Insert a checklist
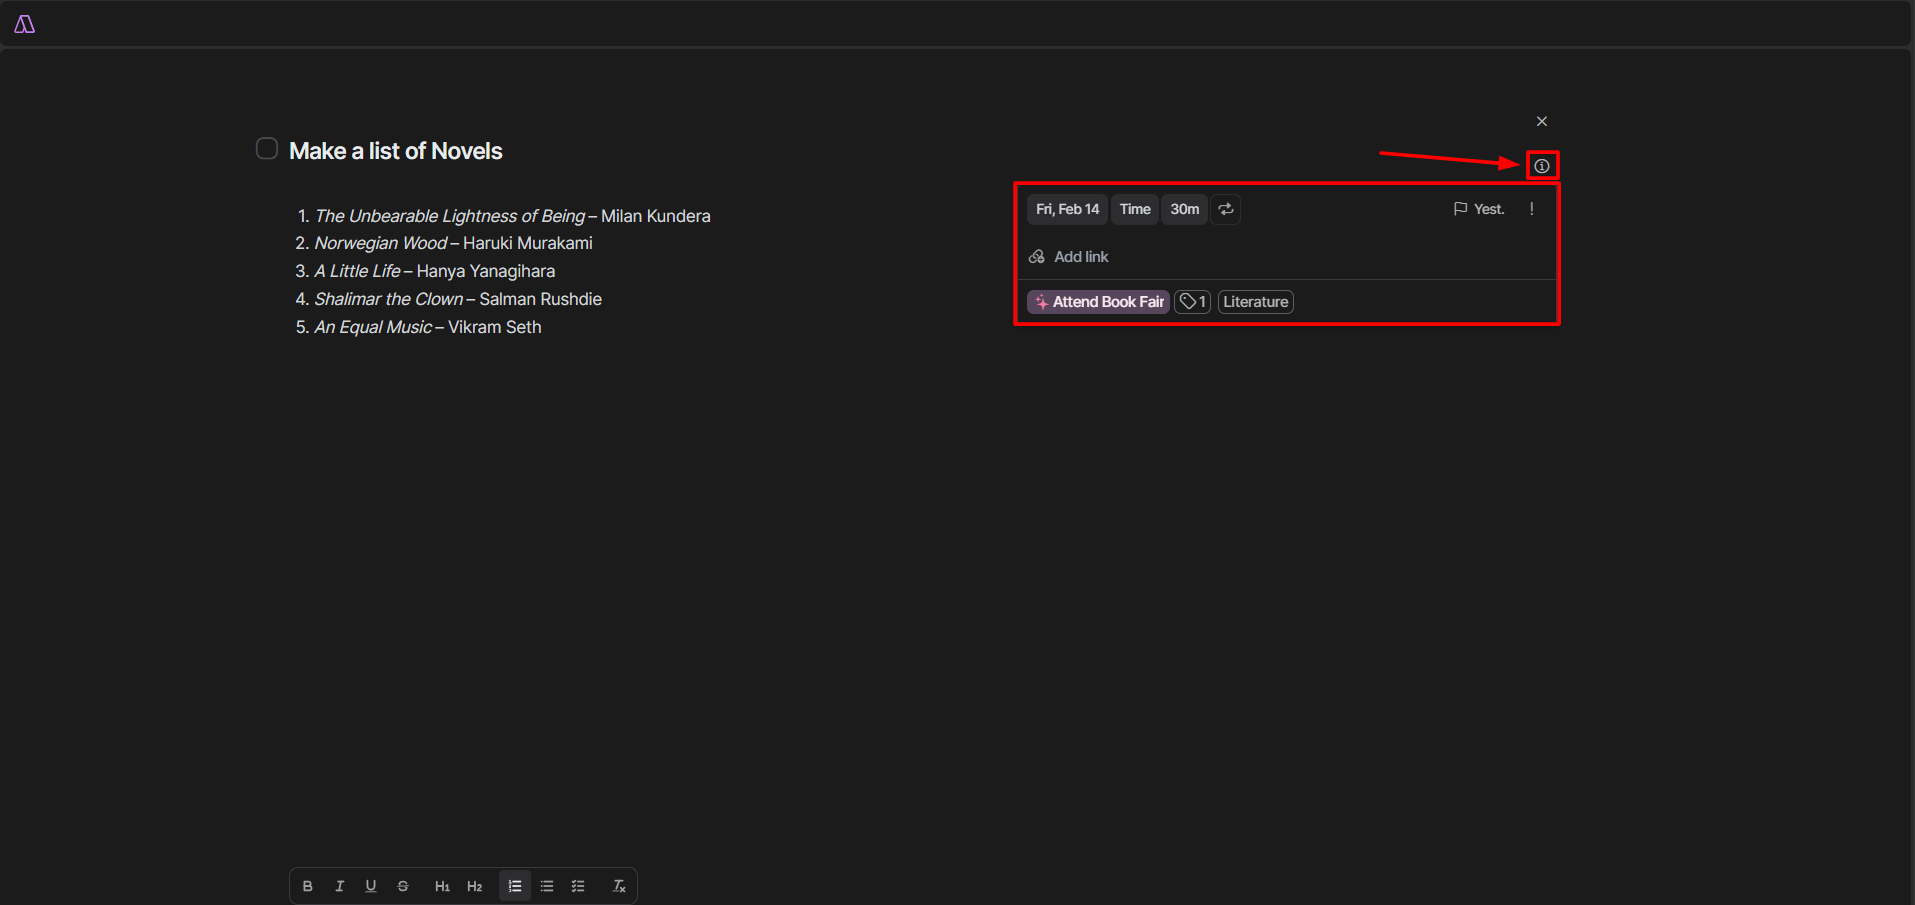 click(x=578, y=886)
